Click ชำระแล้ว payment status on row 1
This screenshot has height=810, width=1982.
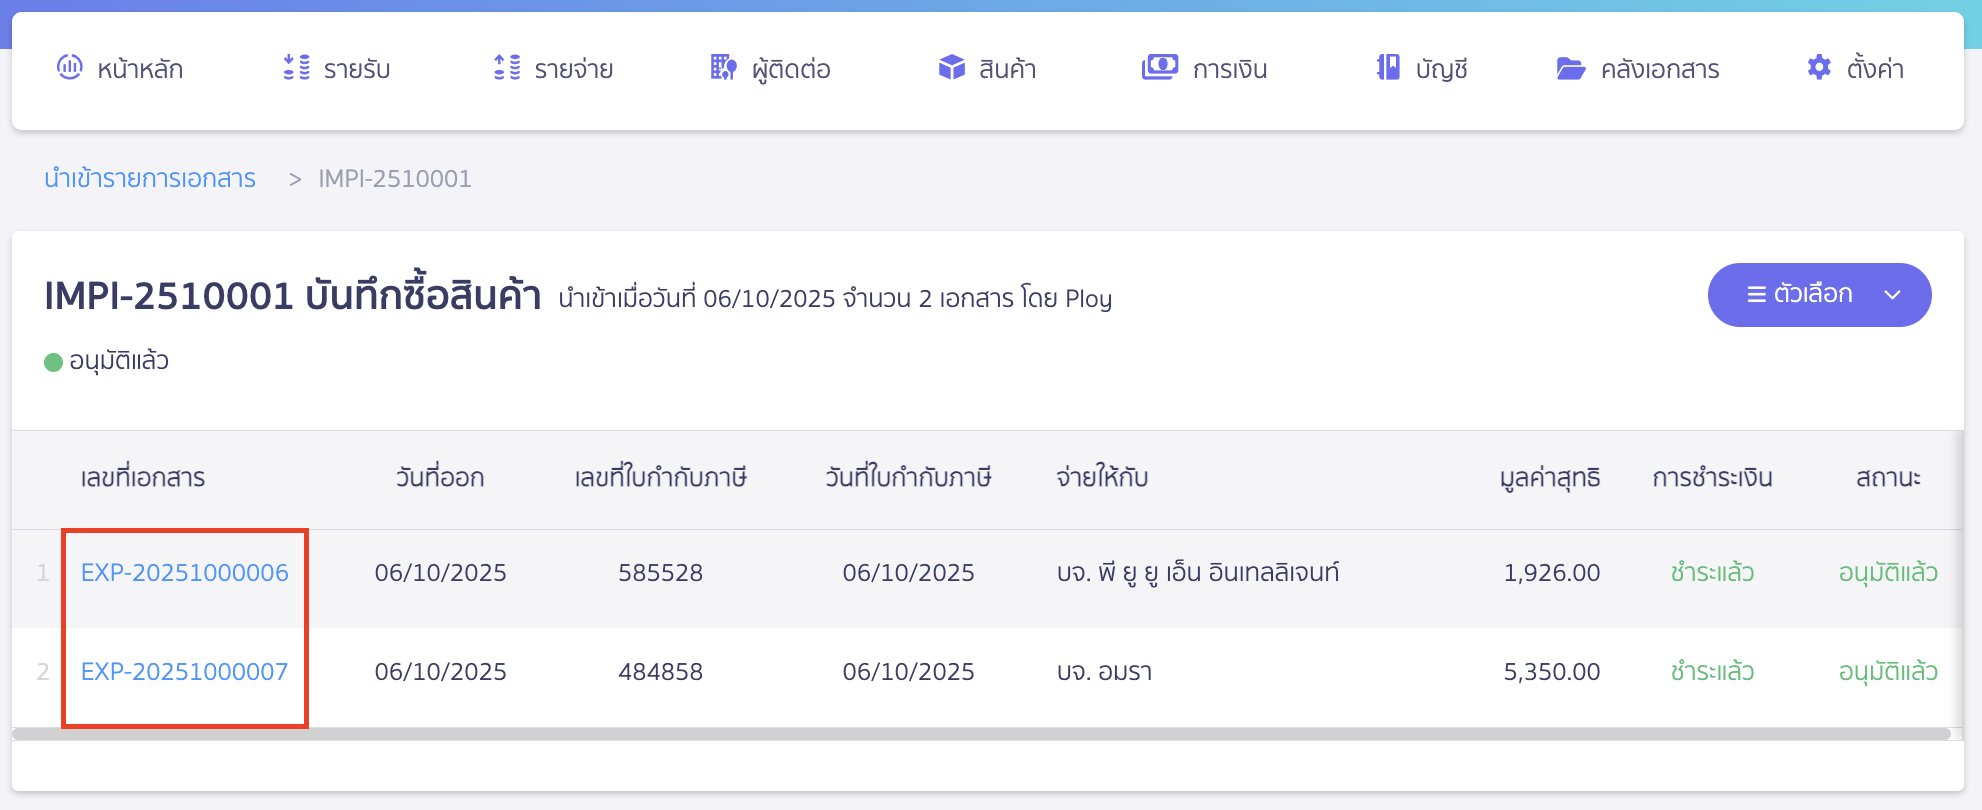point(1711,572)
